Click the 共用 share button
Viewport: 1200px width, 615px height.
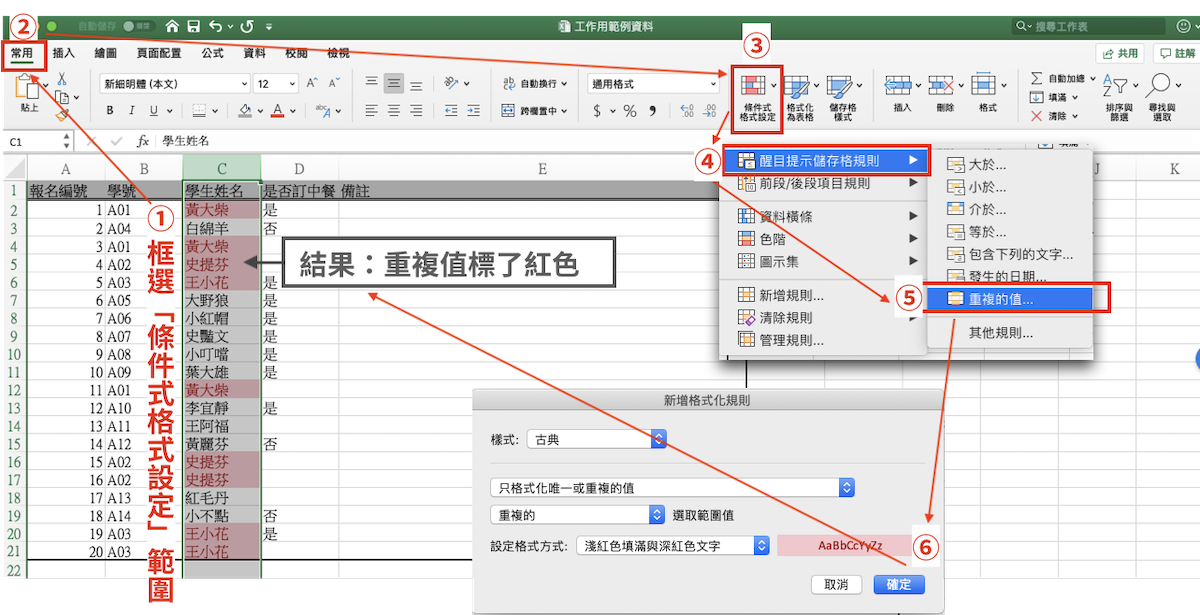point(1119,53)
